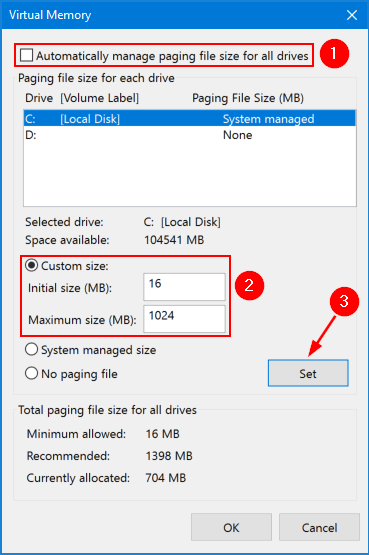Select the D: drive row
The height and width of the screenshot is (555, 369).
[190, 135]
